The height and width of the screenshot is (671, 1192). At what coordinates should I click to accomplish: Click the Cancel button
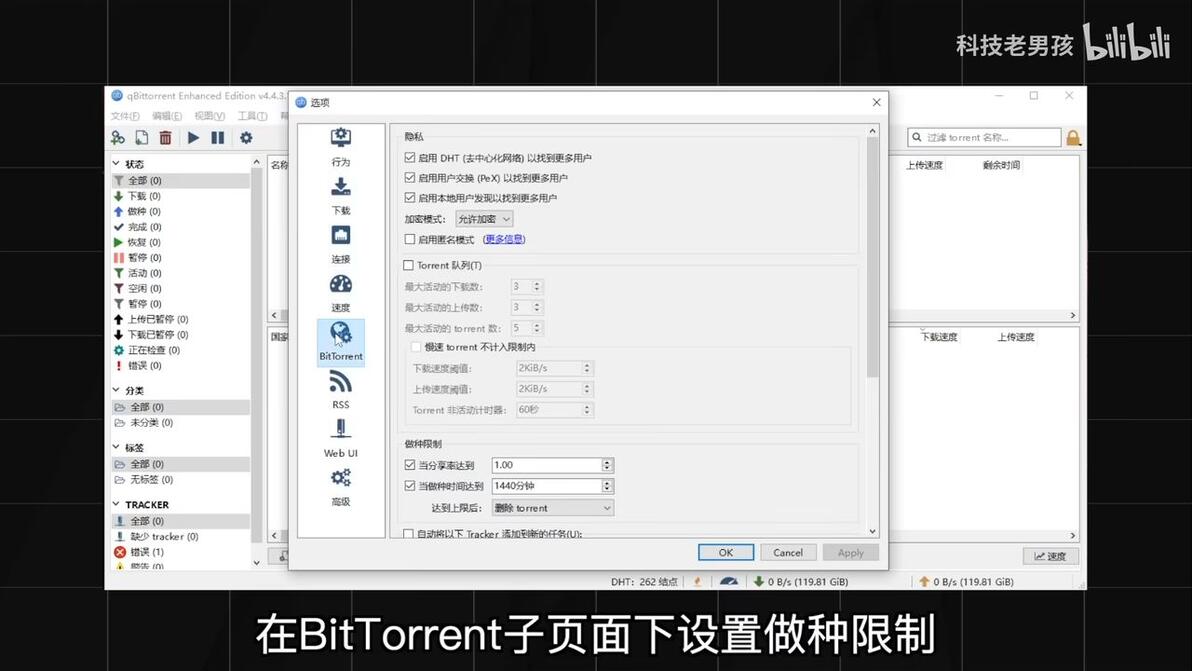788,552
